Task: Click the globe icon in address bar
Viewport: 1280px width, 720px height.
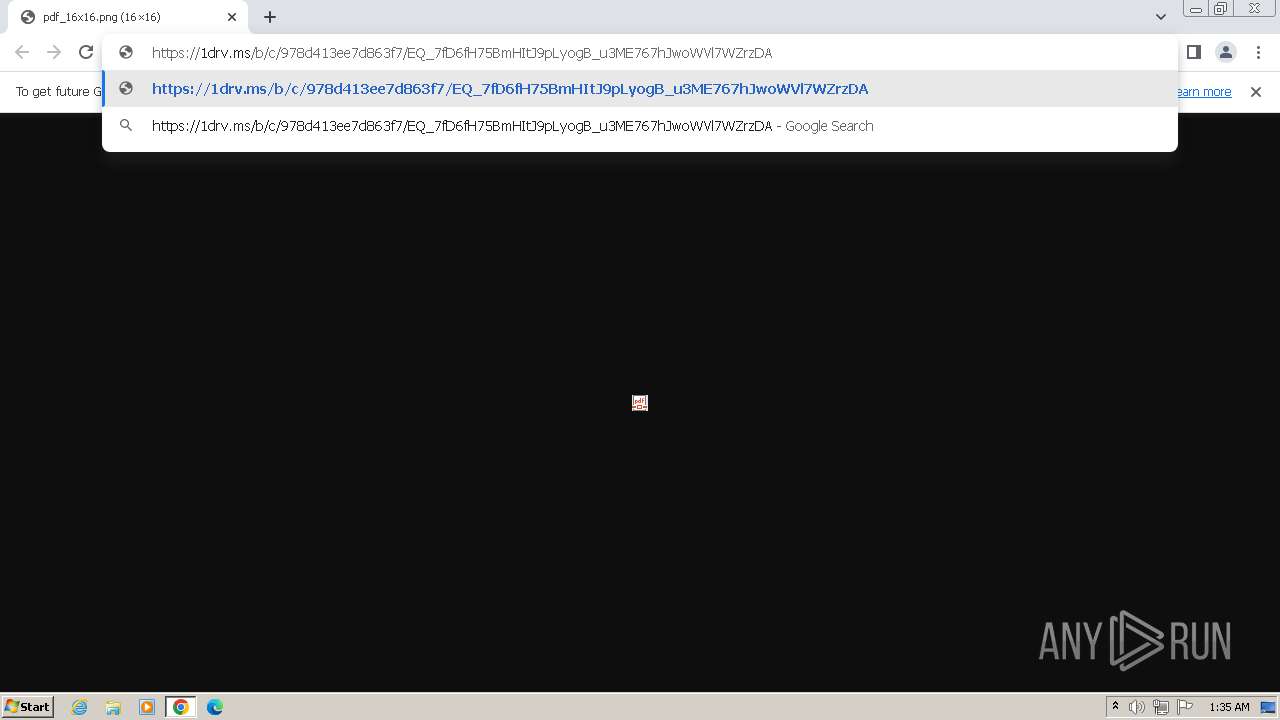Action: tap(126, 53)
